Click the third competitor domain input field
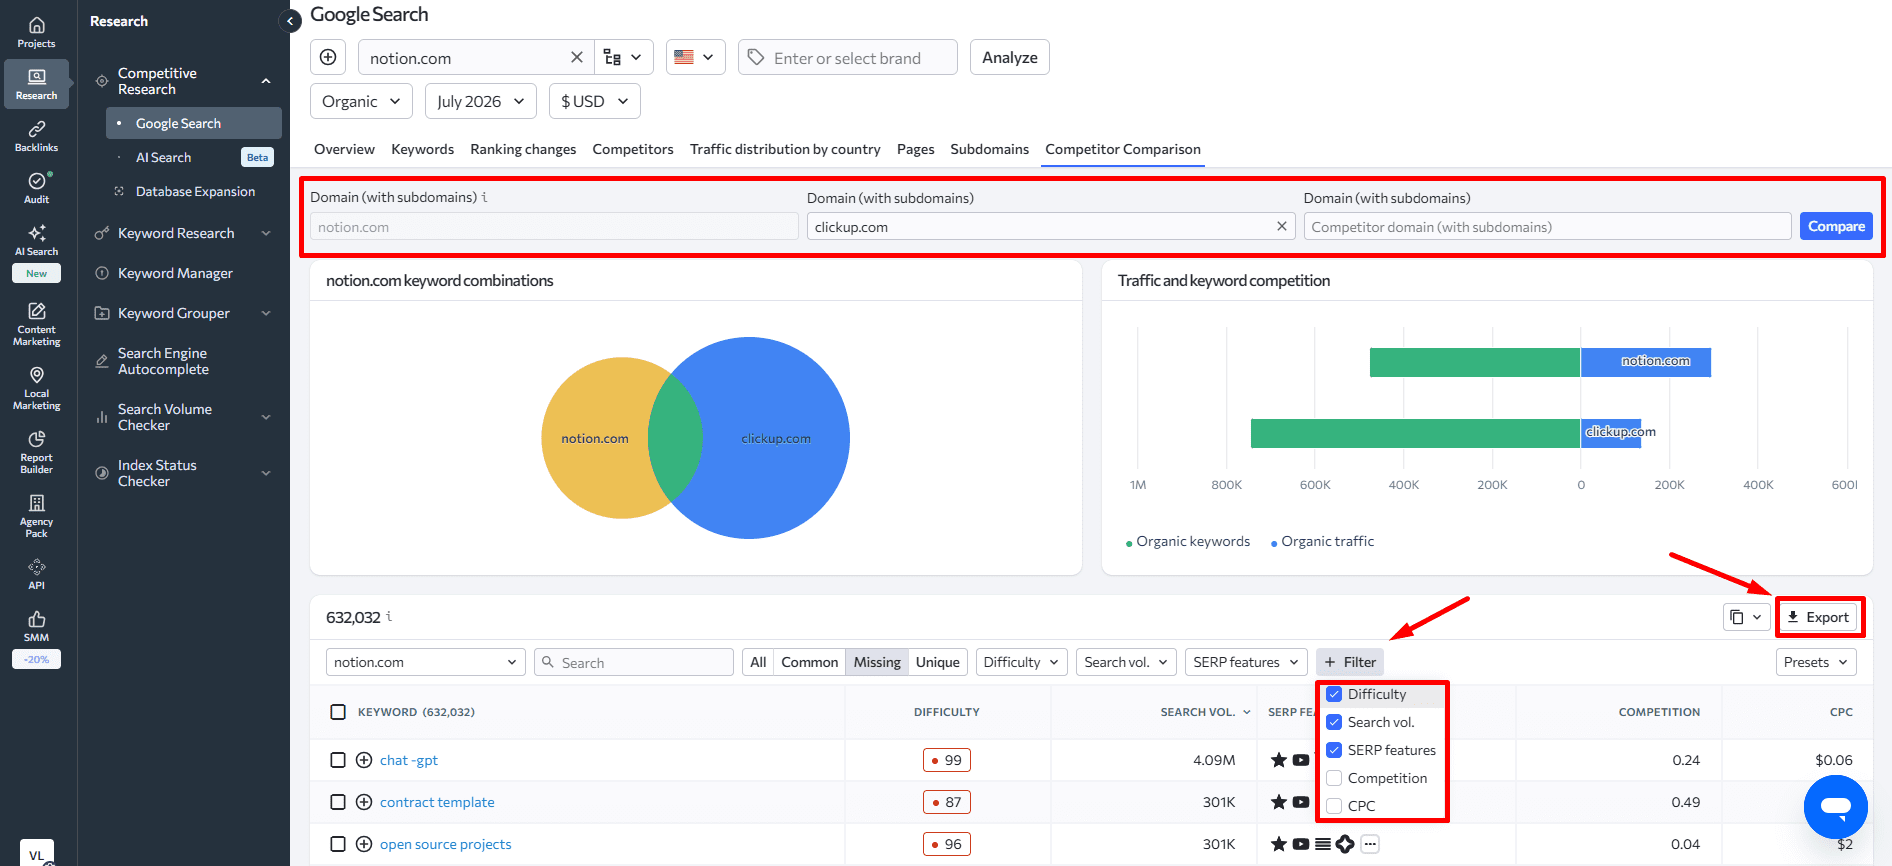The height and width of the screenshot is (866, 1892). (x=1547, y=226)
